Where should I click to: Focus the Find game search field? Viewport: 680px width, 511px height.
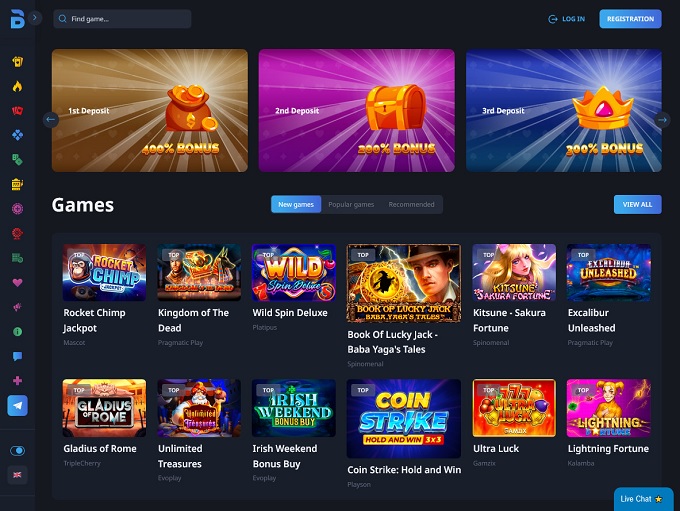click(122, 19)
